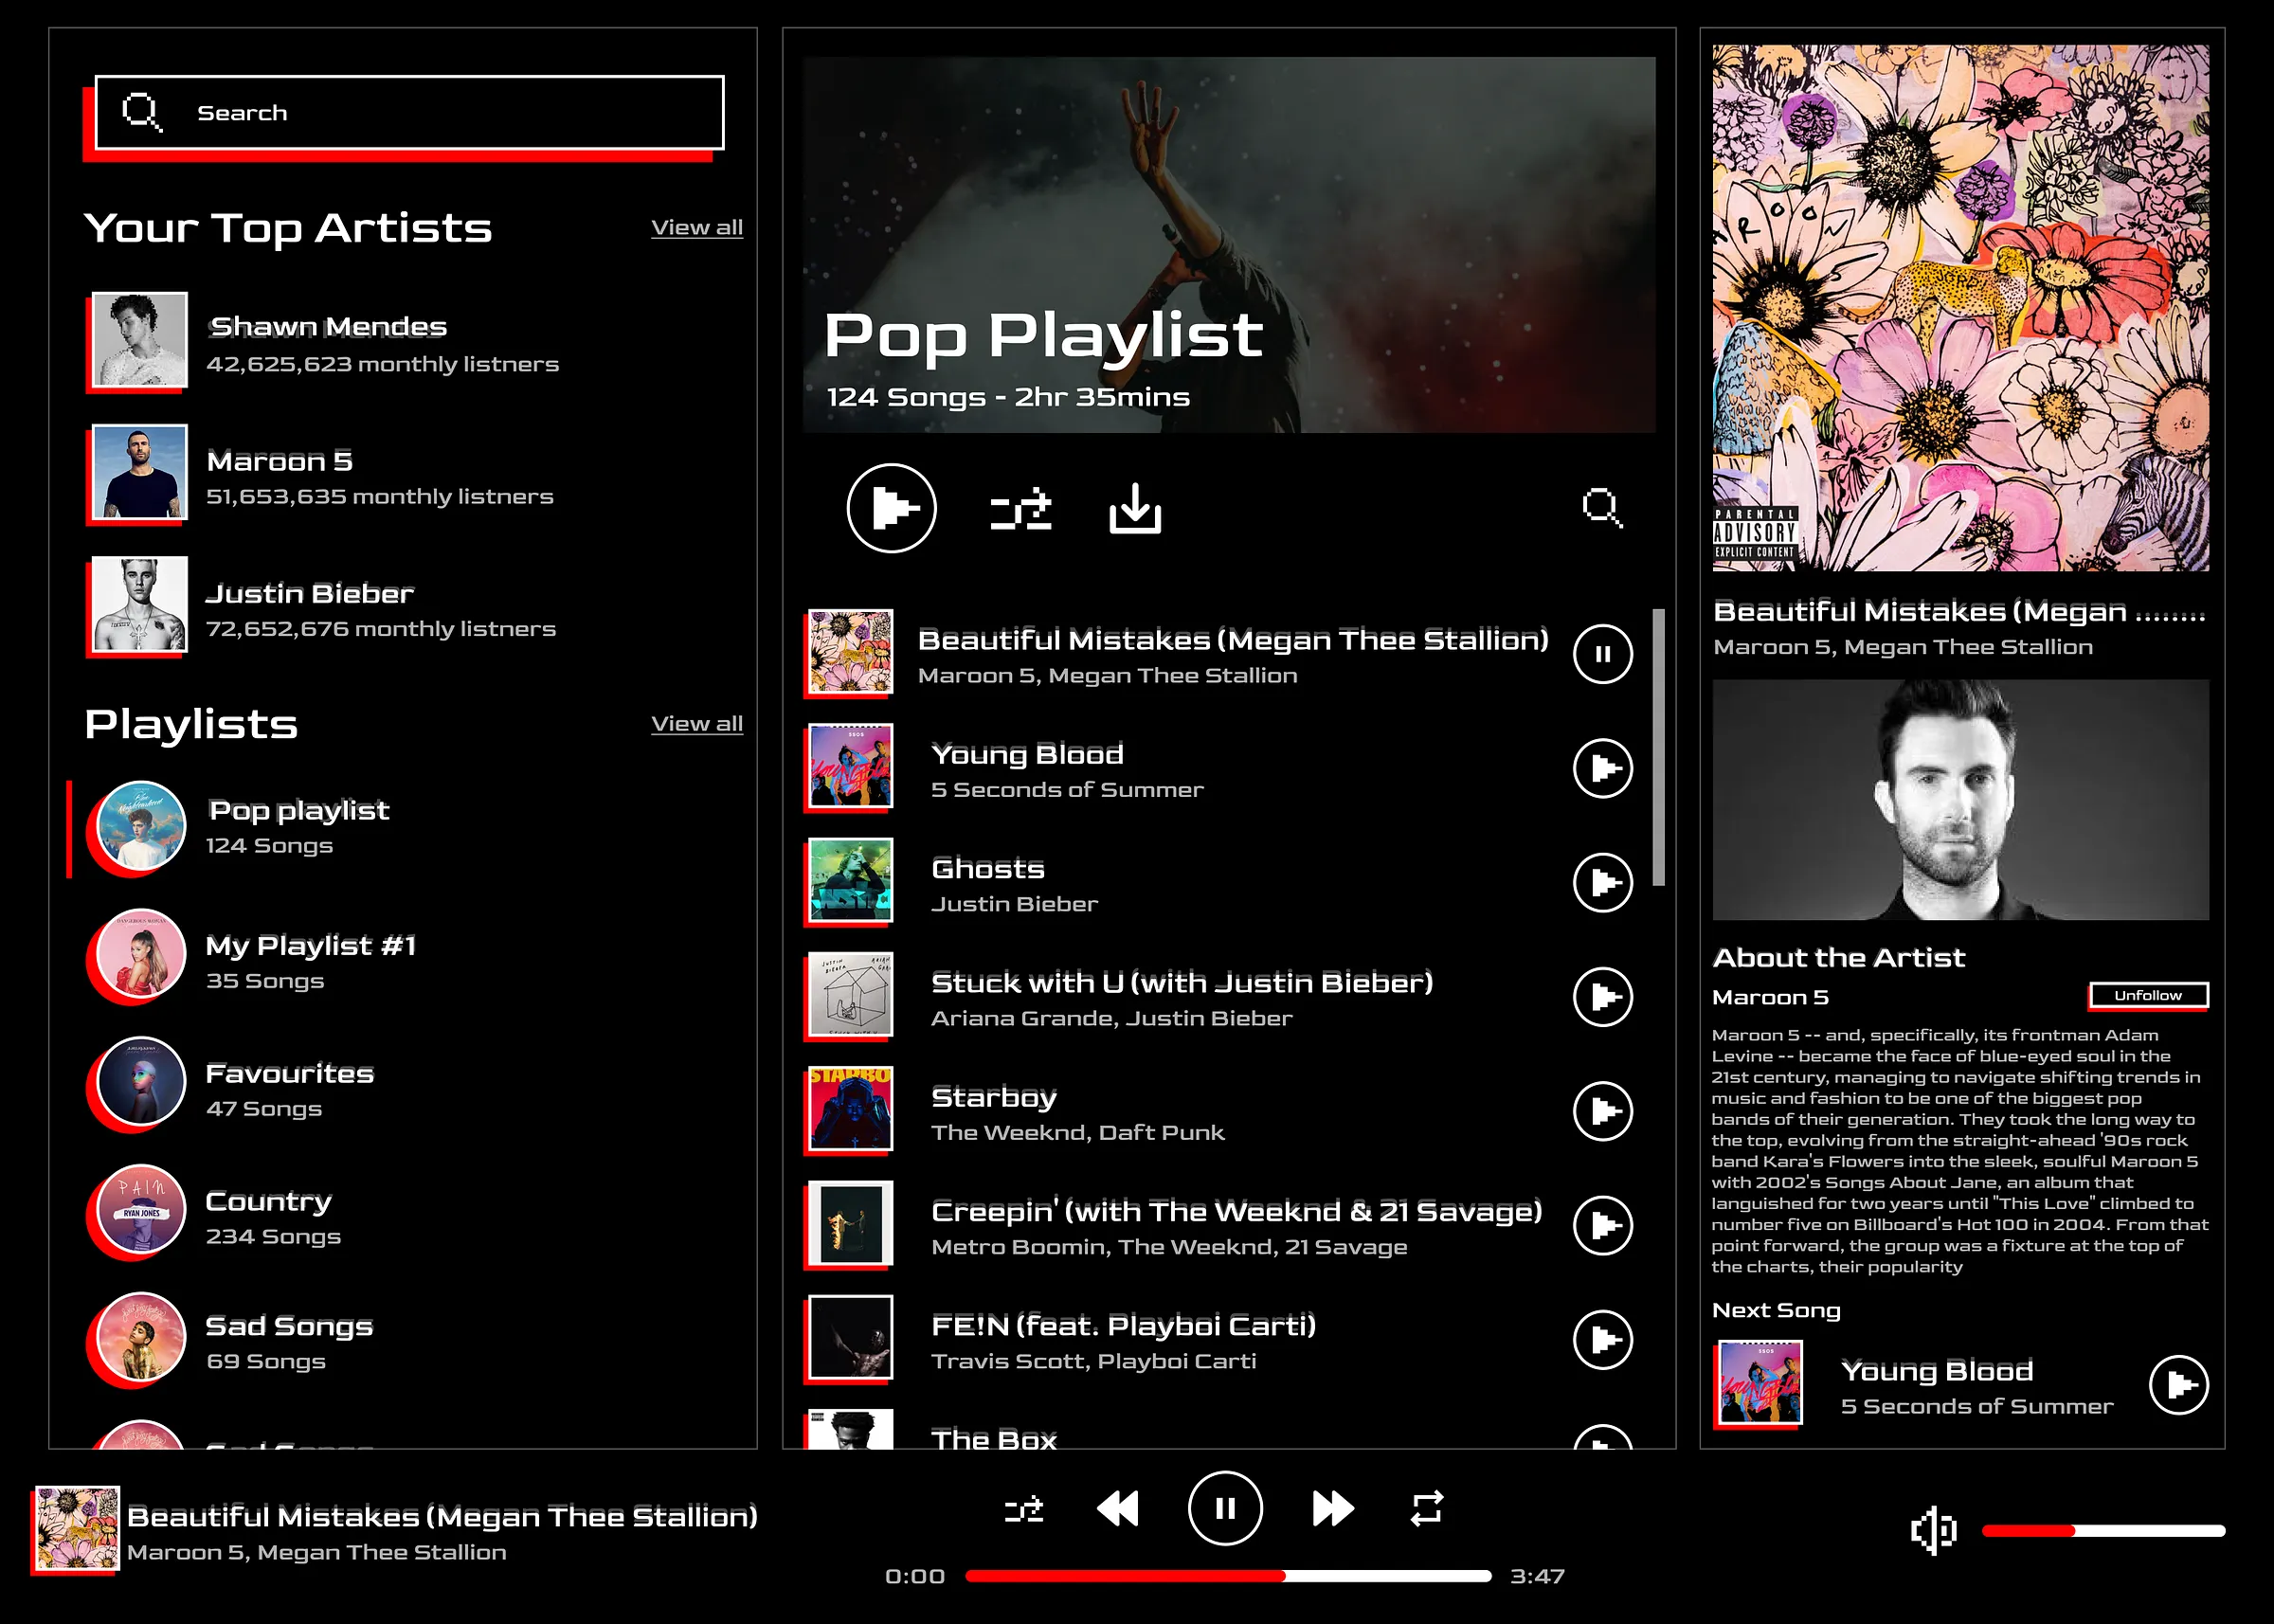Click the Starboy album cover

850,1109
